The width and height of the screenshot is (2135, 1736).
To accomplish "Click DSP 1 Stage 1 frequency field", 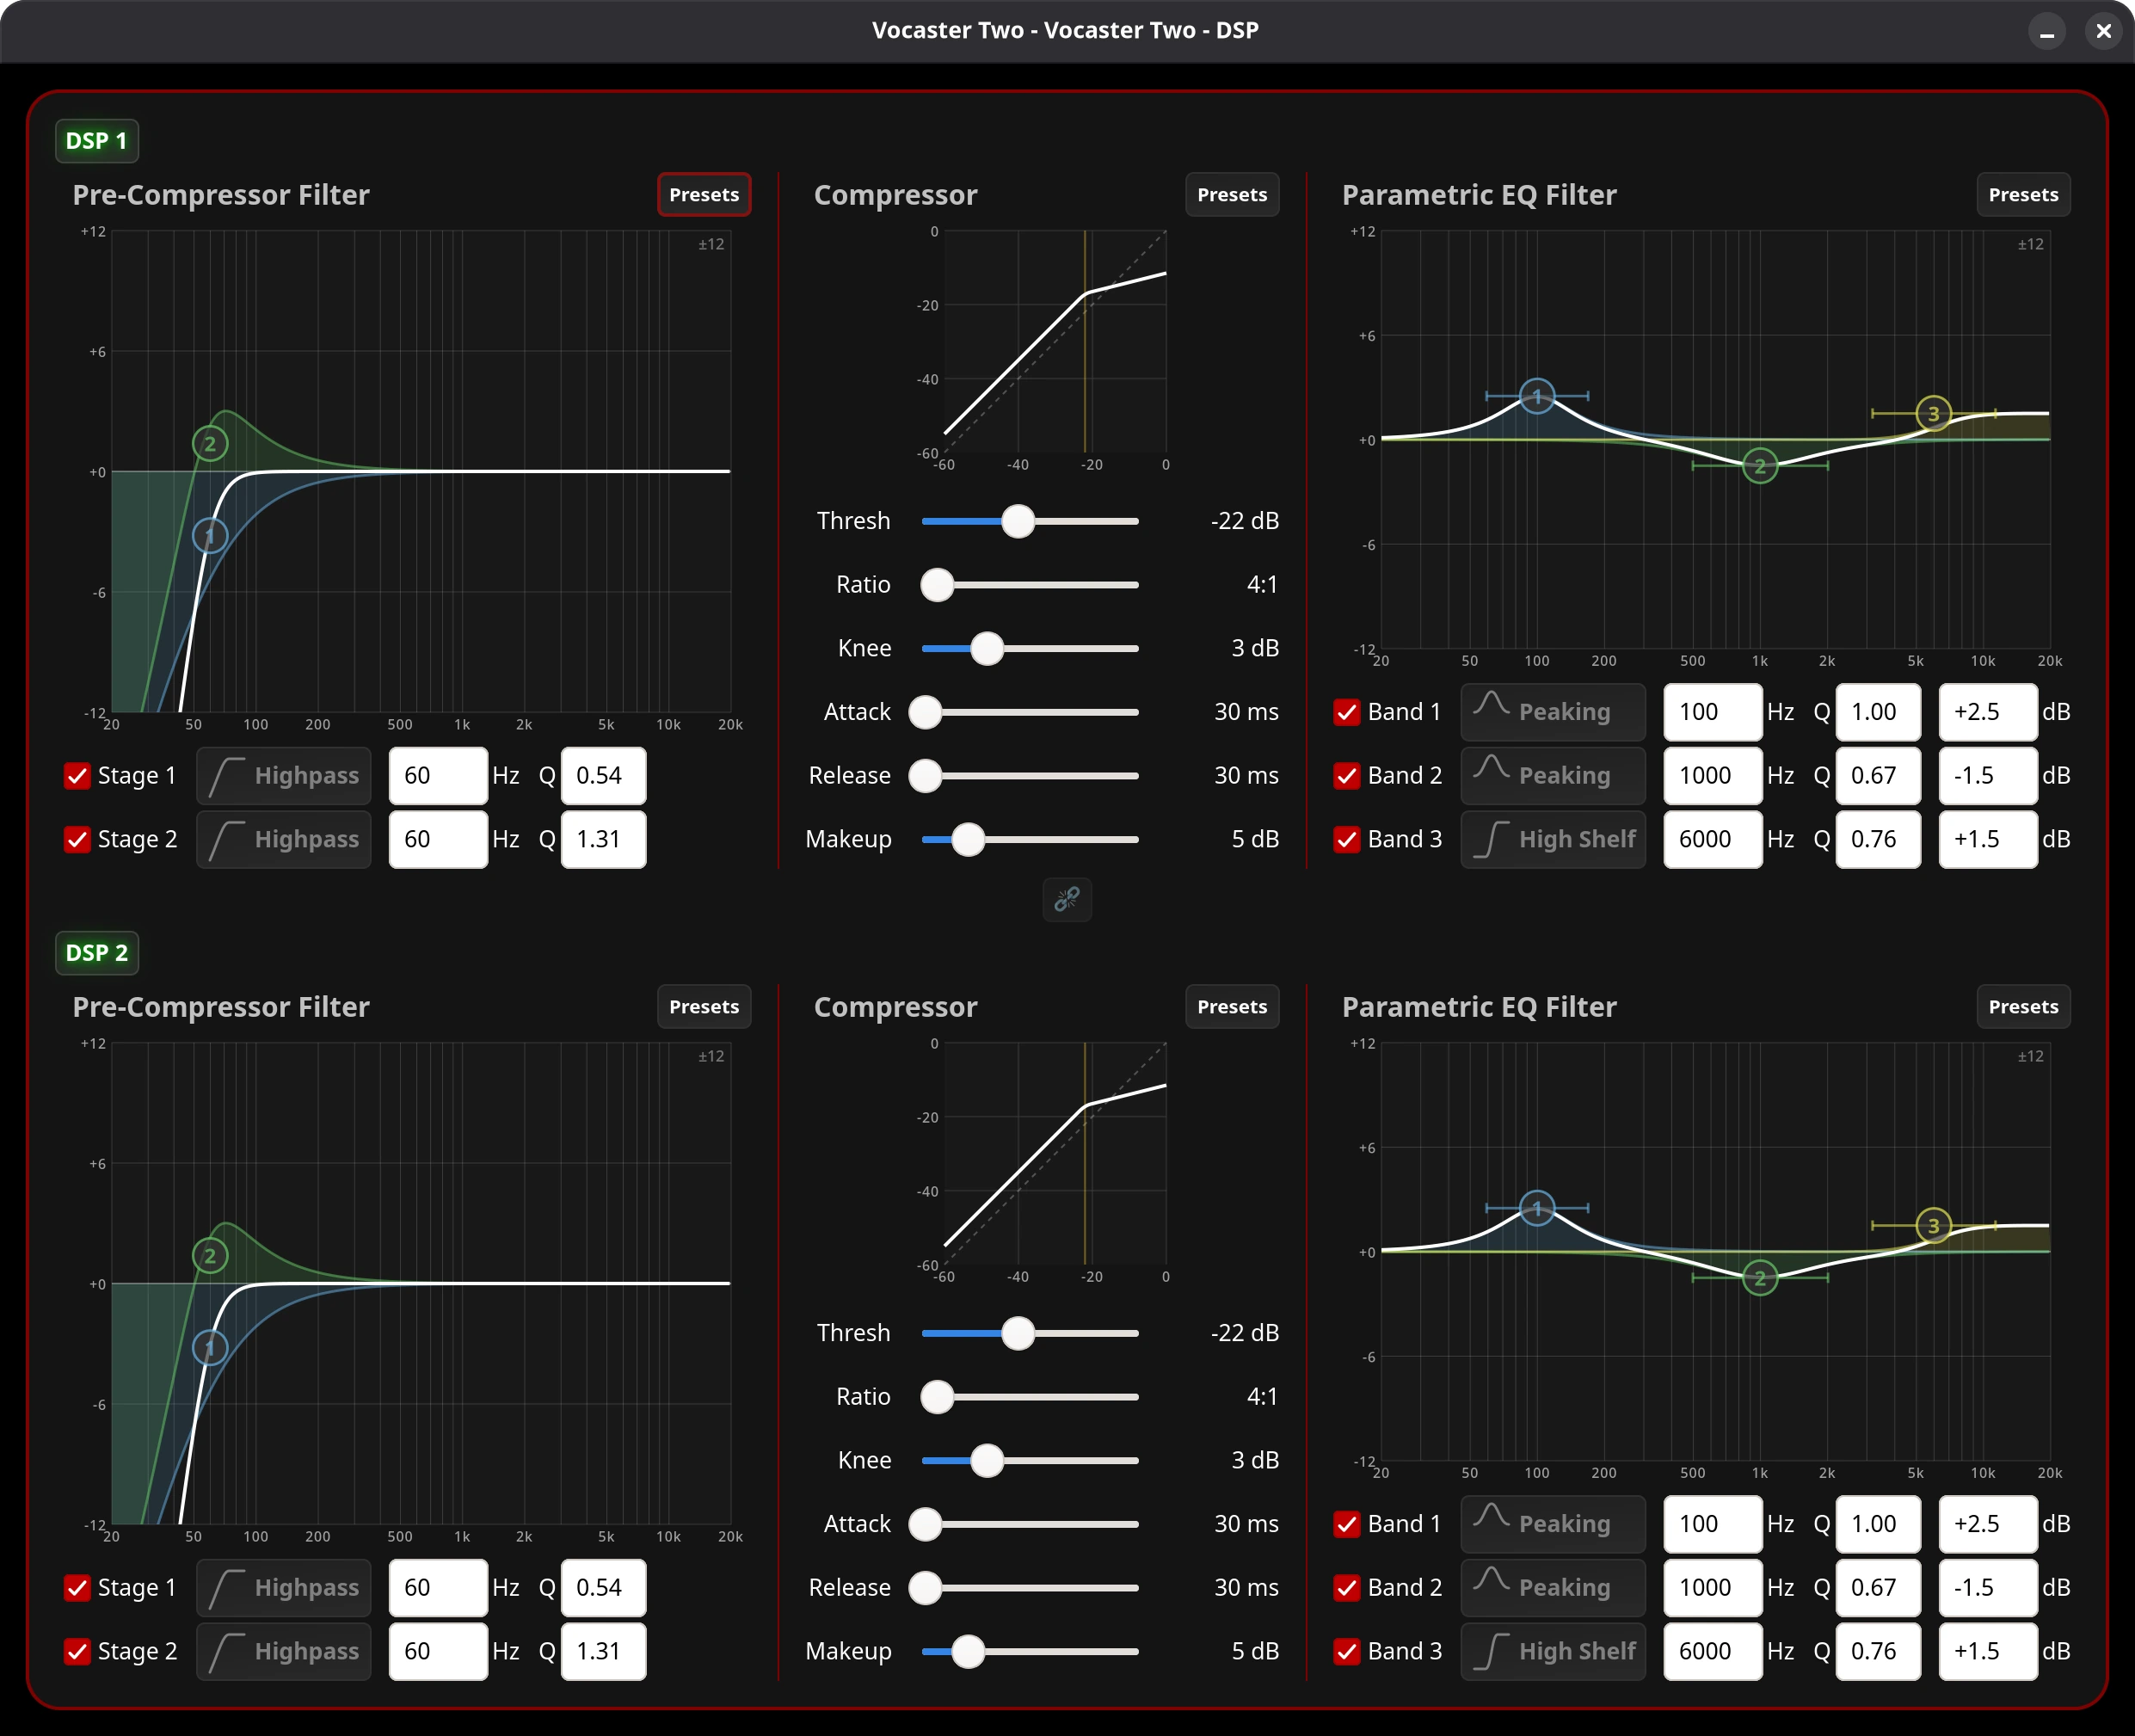I will pos(438,776).
